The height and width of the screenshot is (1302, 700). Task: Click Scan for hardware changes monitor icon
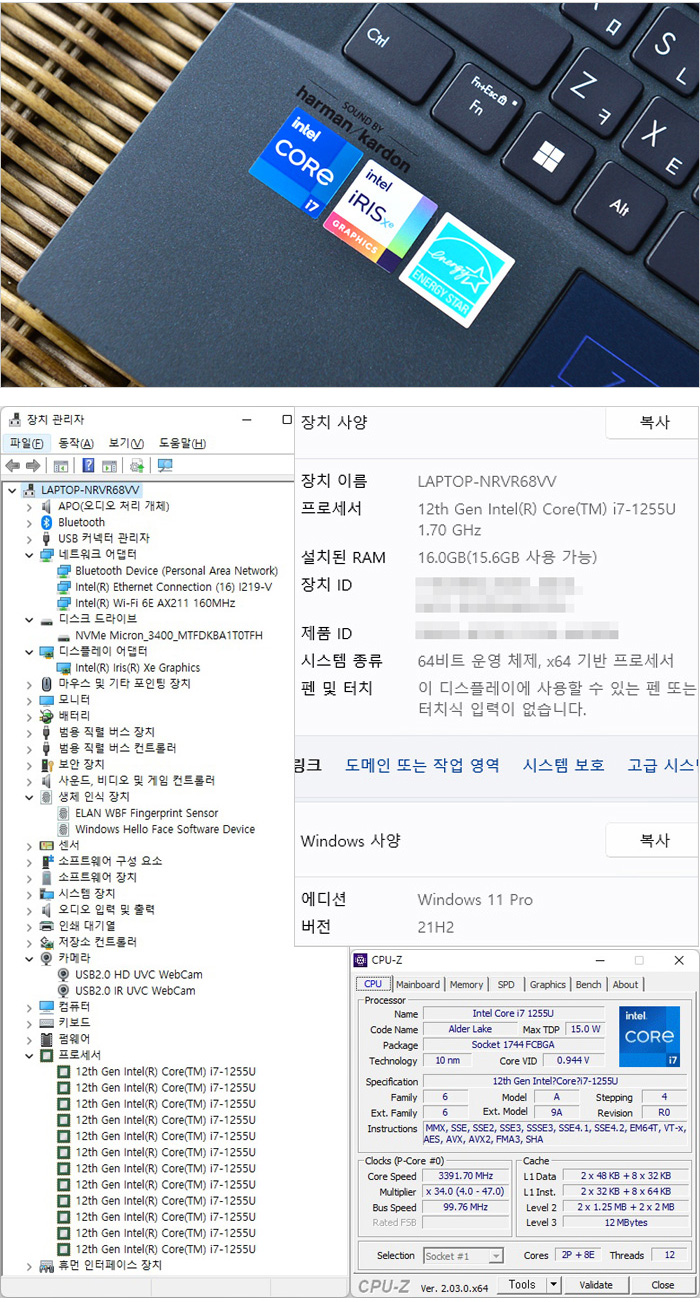coord(165,466)
